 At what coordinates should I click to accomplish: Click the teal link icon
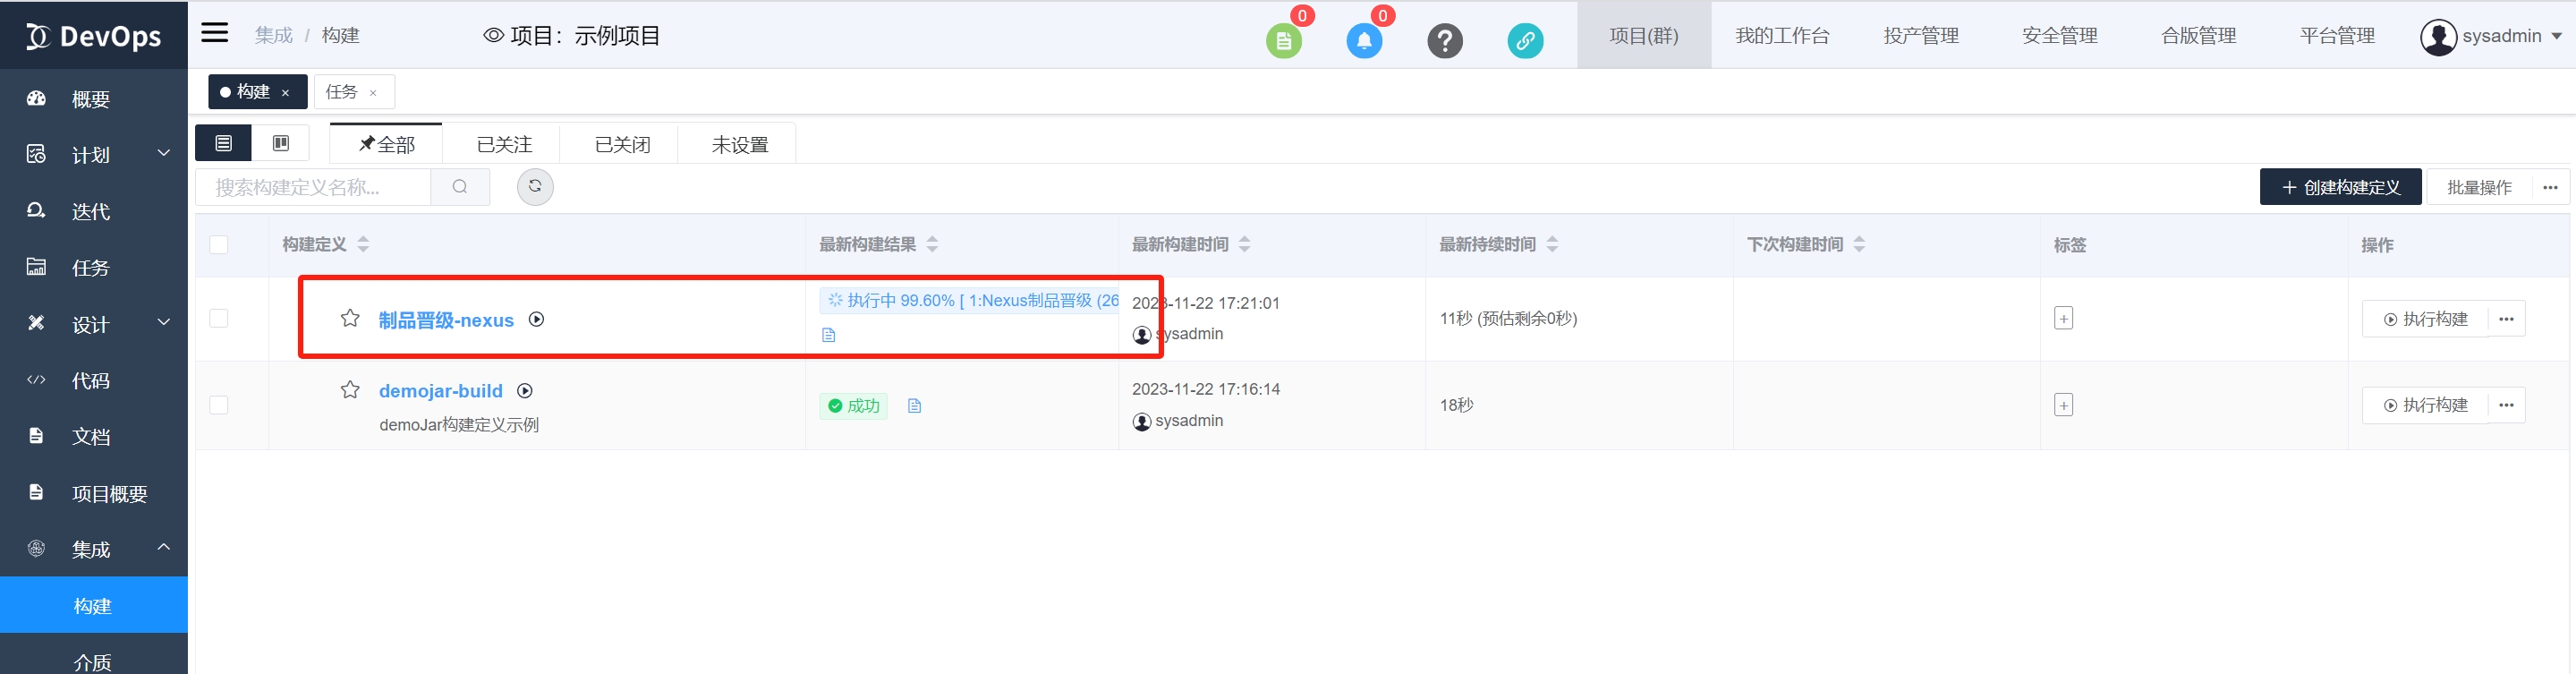[x=1524, y=41]
